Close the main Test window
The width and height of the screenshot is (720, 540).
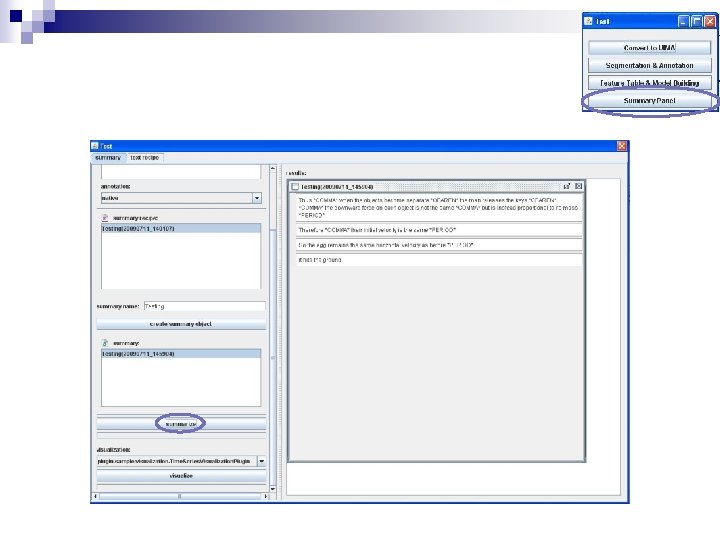622,146
